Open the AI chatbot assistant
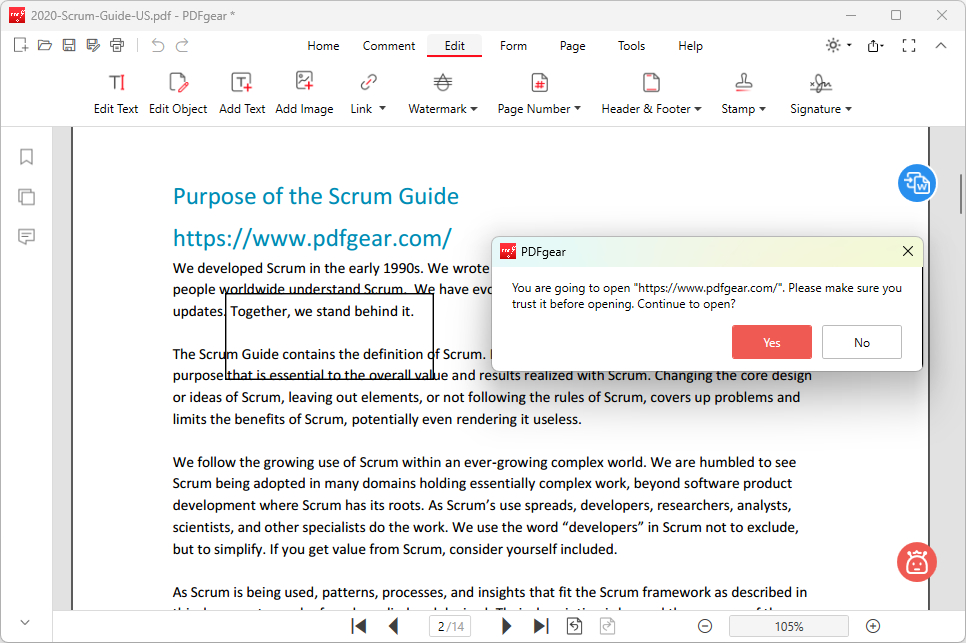The width and height of the screenshot is (966, 643). pos(916,562)
